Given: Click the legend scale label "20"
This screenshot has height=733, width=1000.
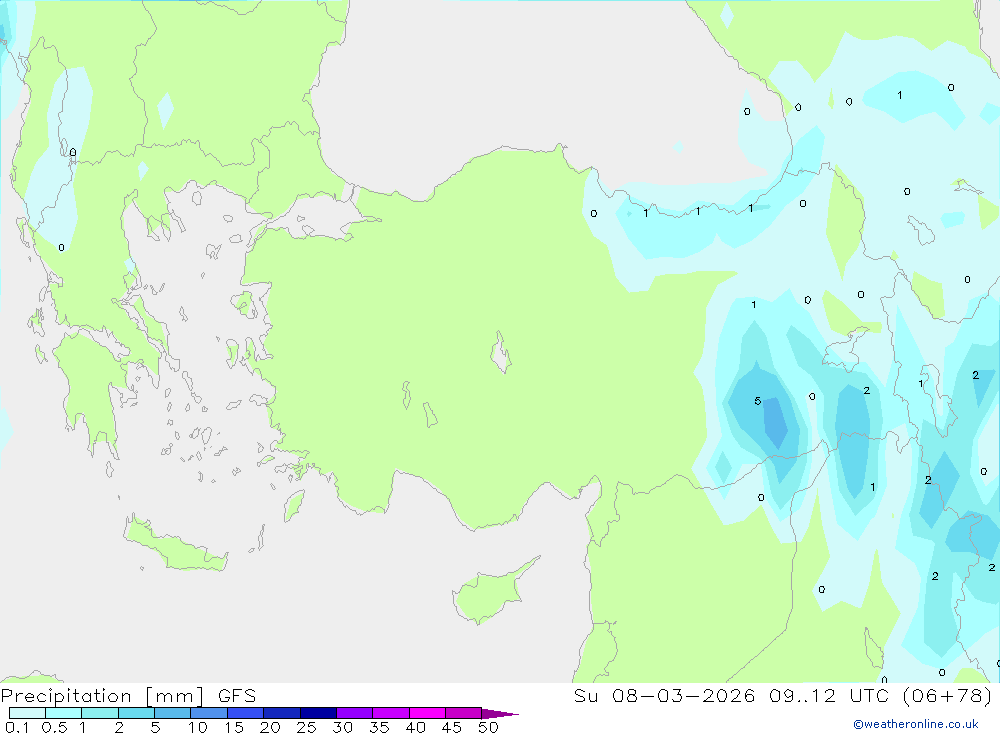Looking at the screenshot, I should 270,727.
